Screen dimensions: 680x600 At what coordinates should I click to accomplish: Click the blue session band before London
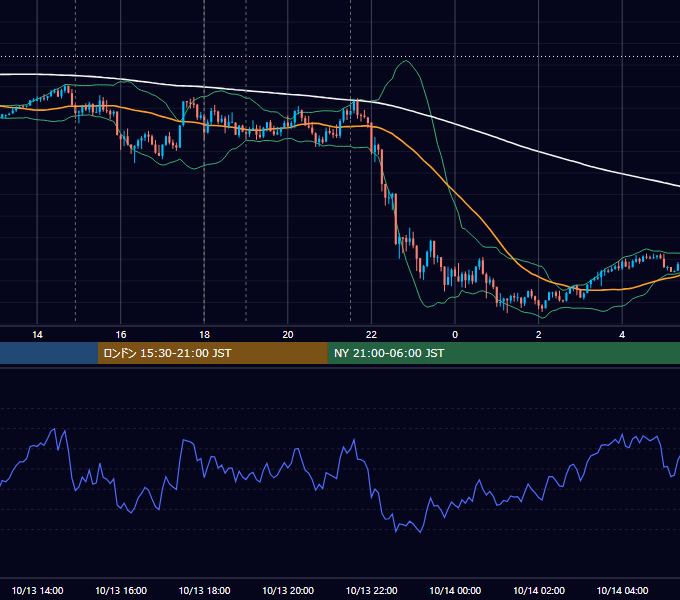click(49, 353)
